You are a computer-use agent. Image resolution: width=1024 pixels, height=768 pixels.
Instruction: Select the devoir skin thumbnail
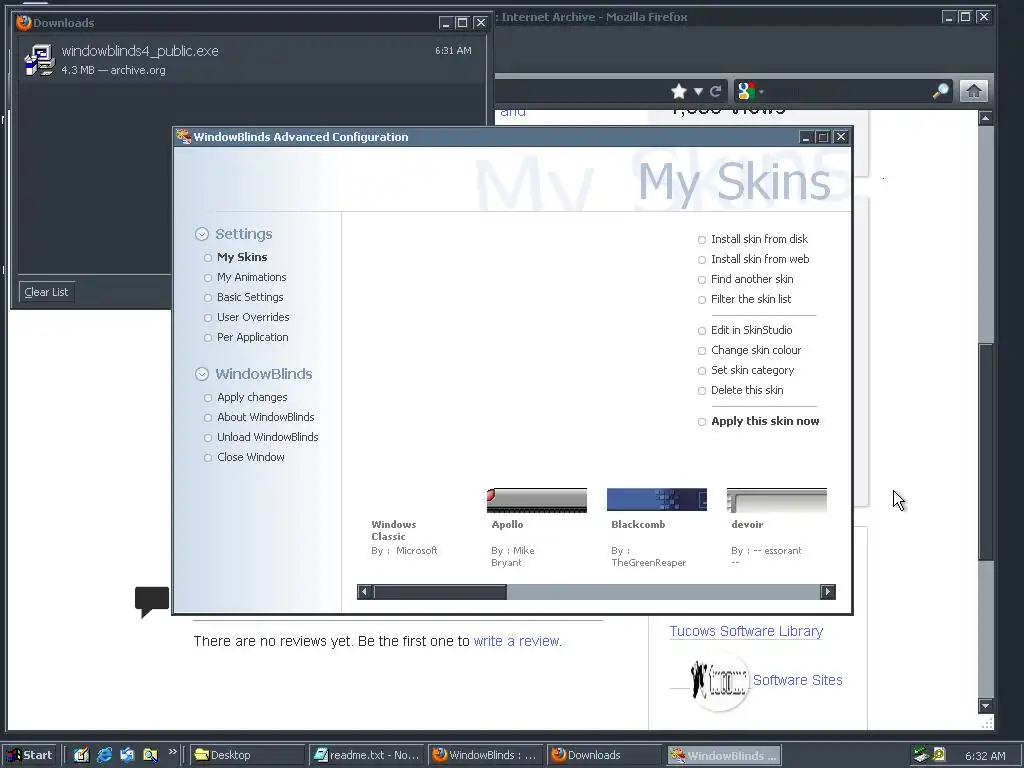pyautogui.click(x=776, y=500)
